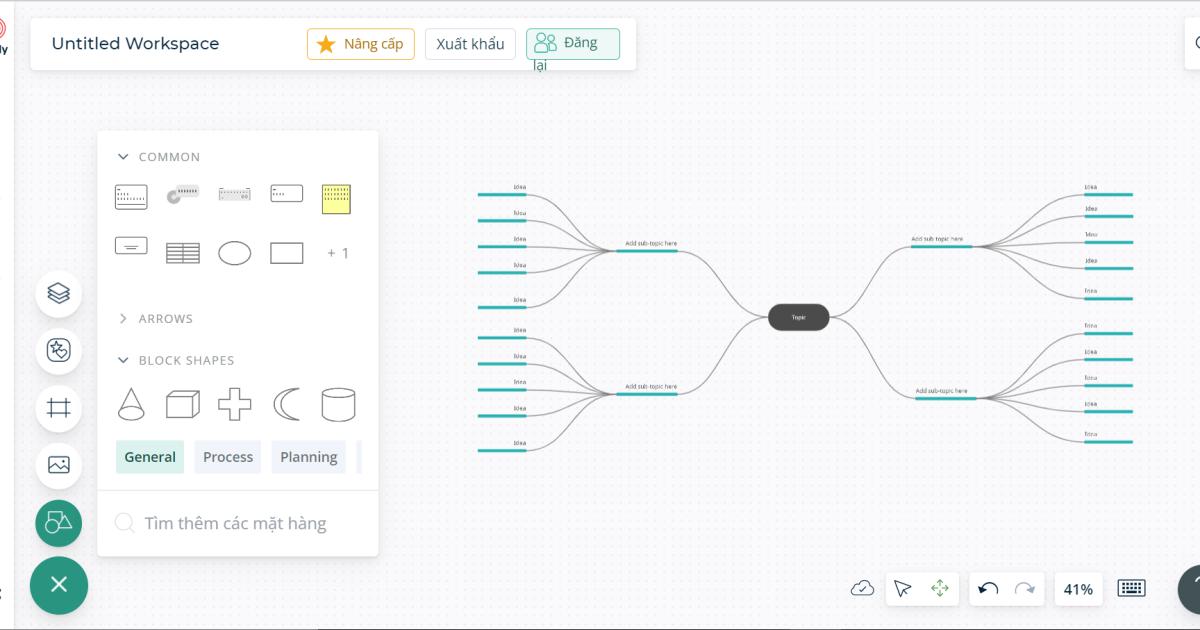Pick the underlined text box shape
Image resolution: width=1200 pixels, height=630 pixels.
(x=131, y=246)
